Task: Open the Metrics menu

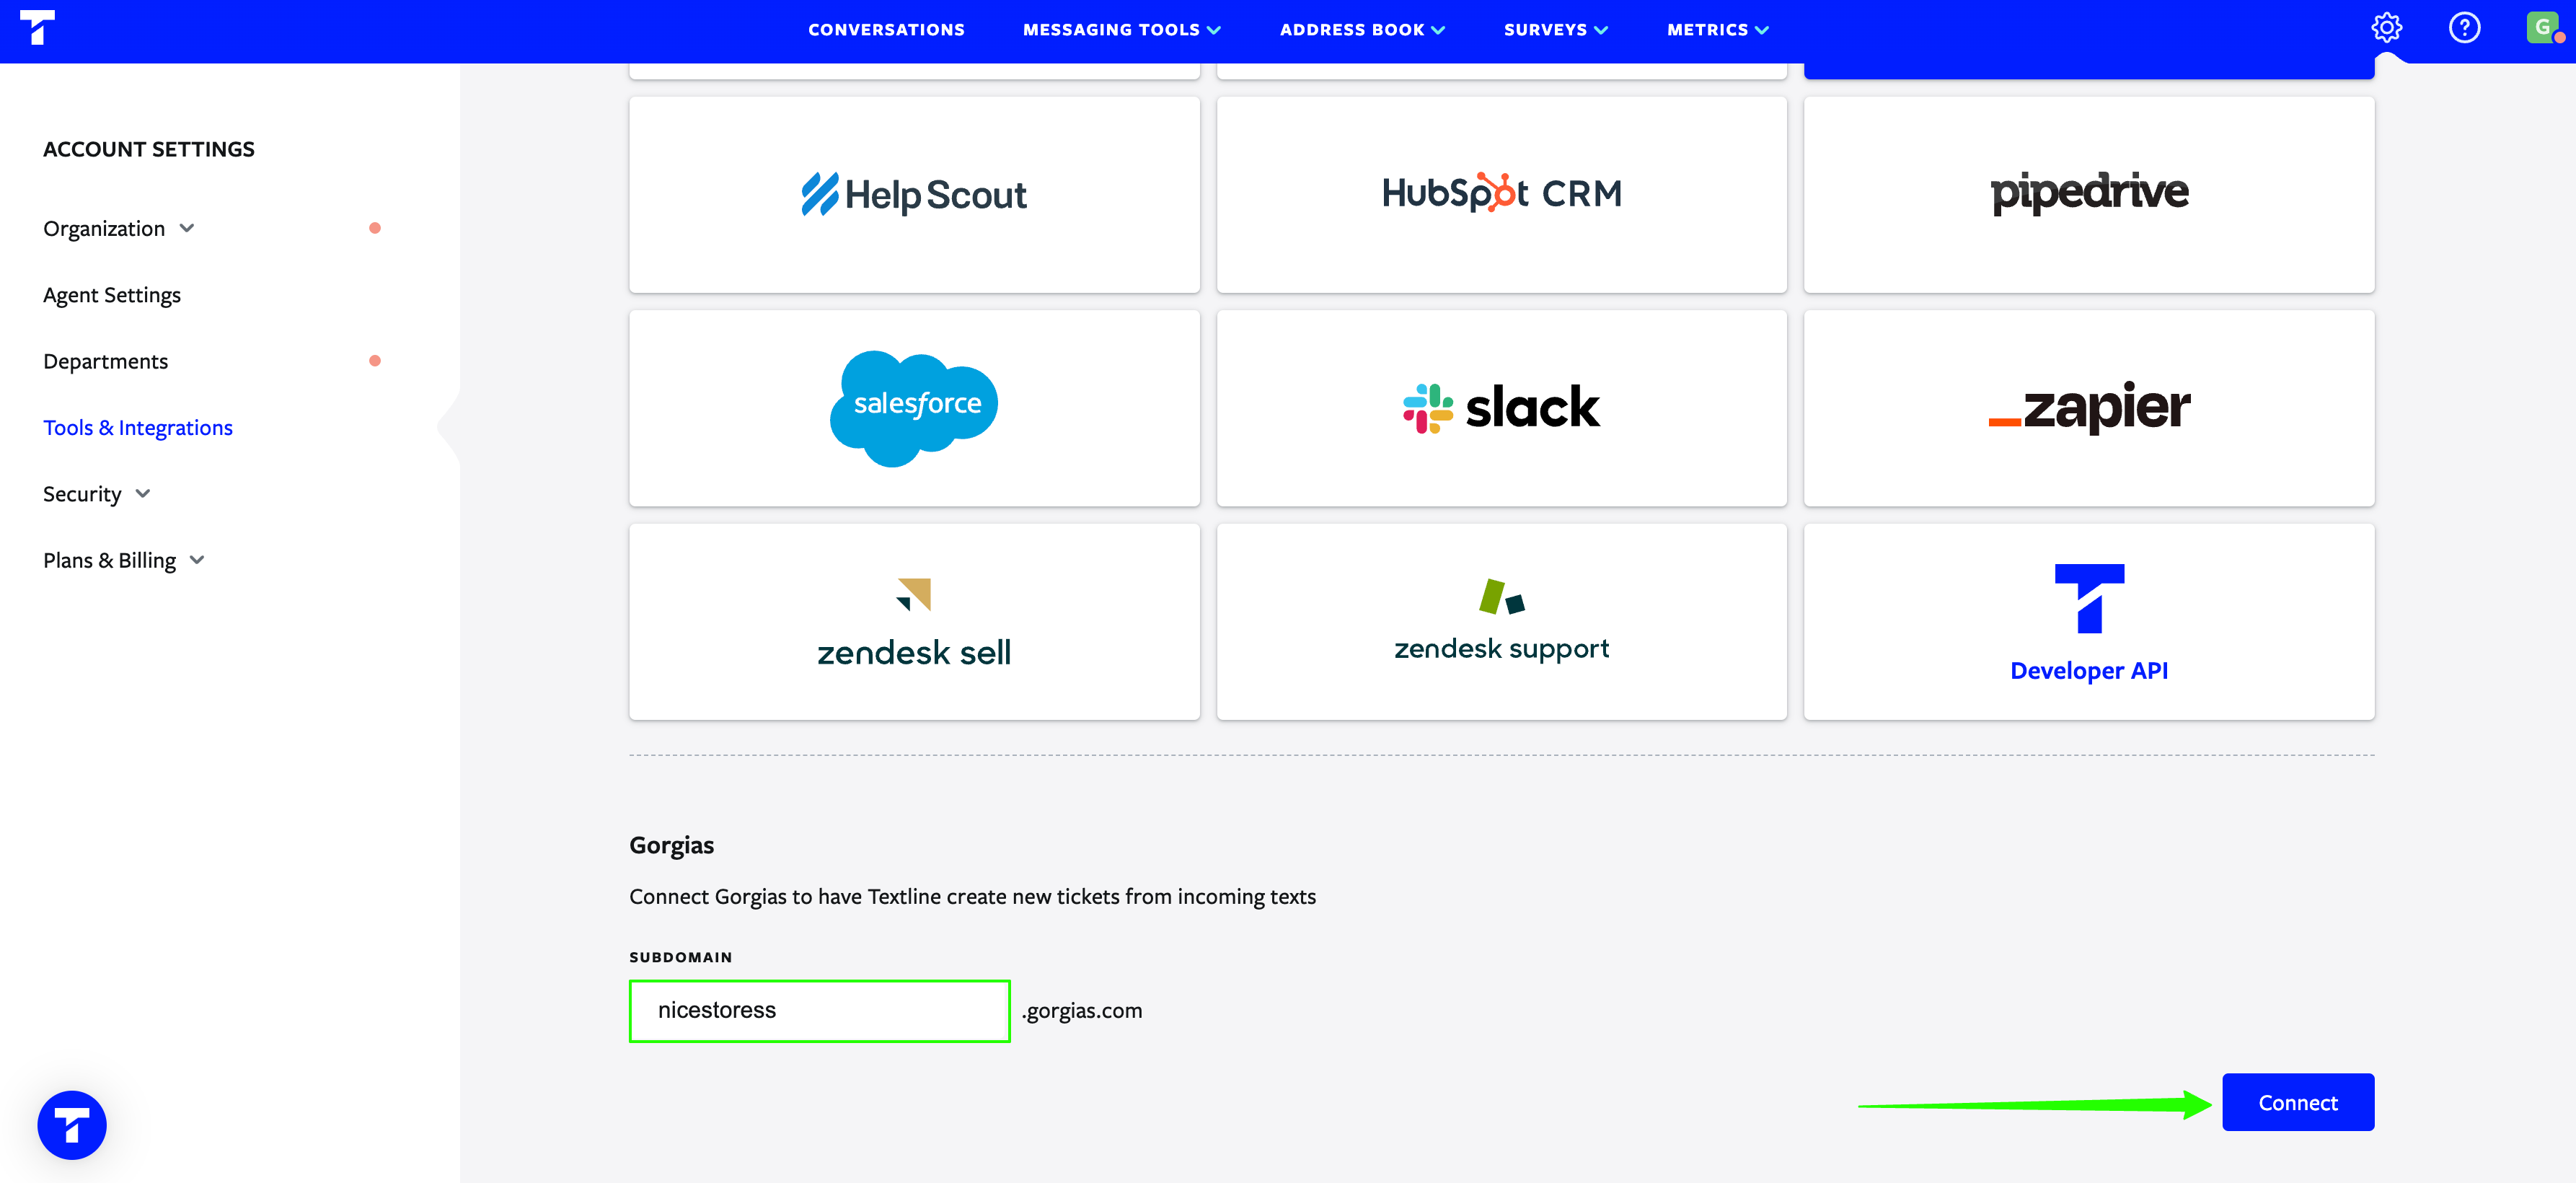Action: click(1717, 30)
